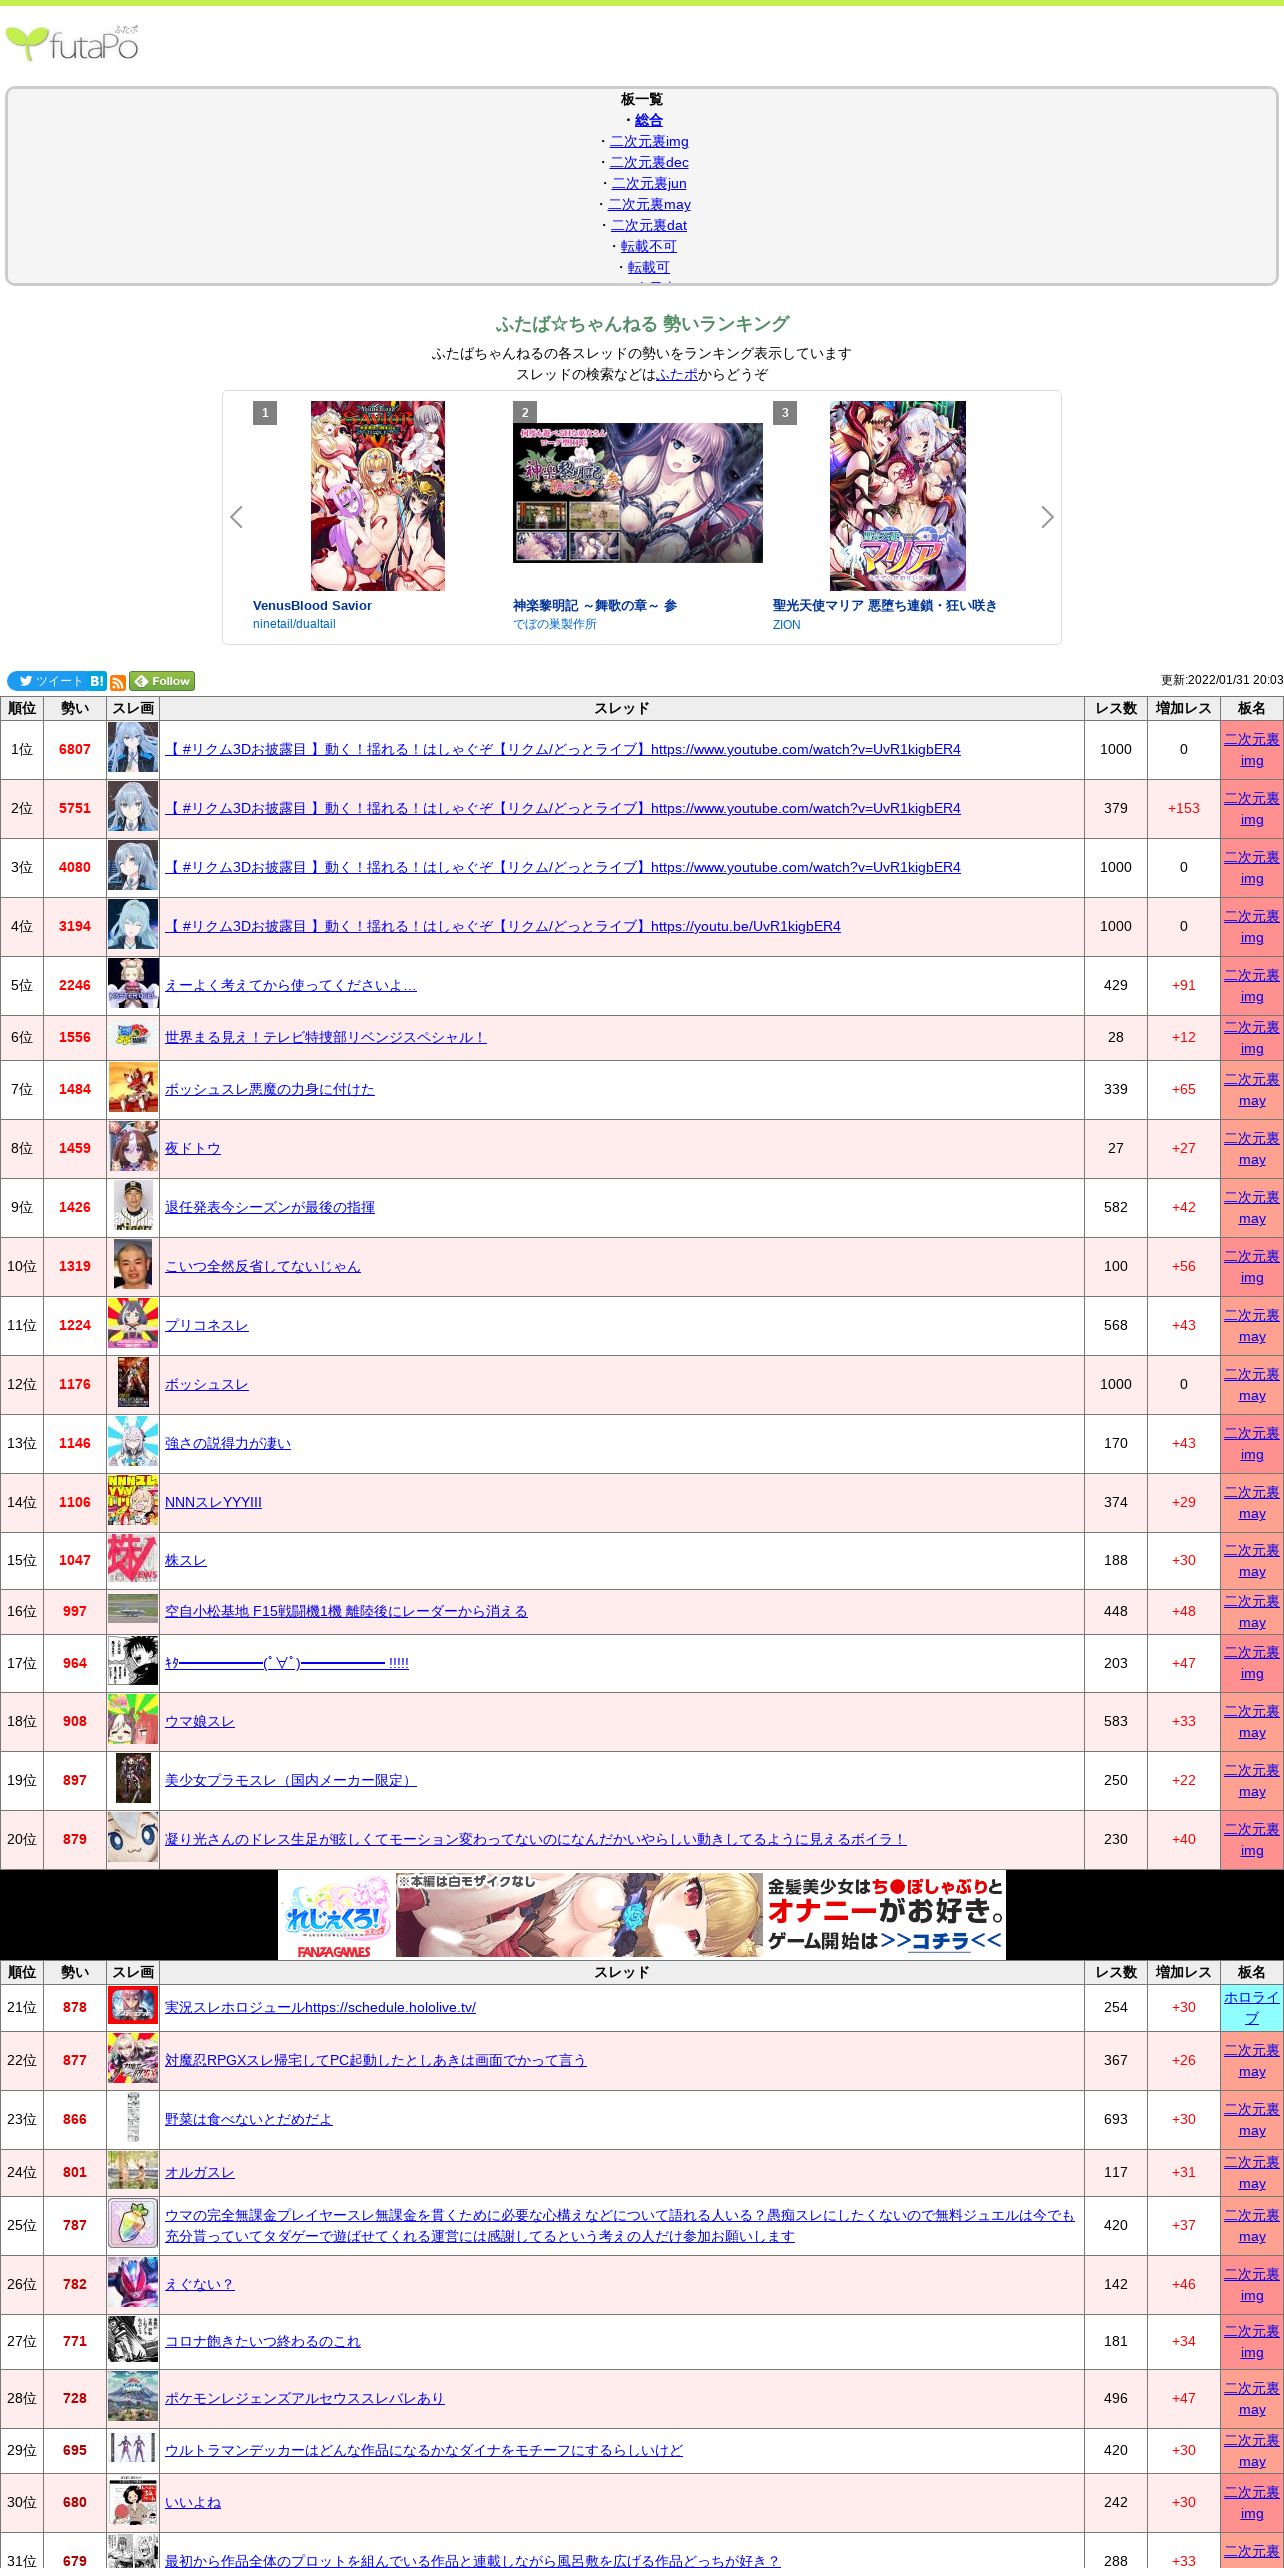
Task: Open thread 世界まる見え！テレビ特捜部
Action: point(326,1037)
